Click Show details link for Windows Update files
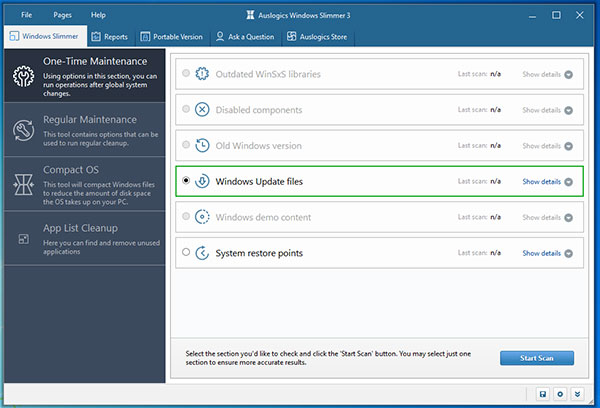This screenshot has height=408, width=600. [541, 182]
